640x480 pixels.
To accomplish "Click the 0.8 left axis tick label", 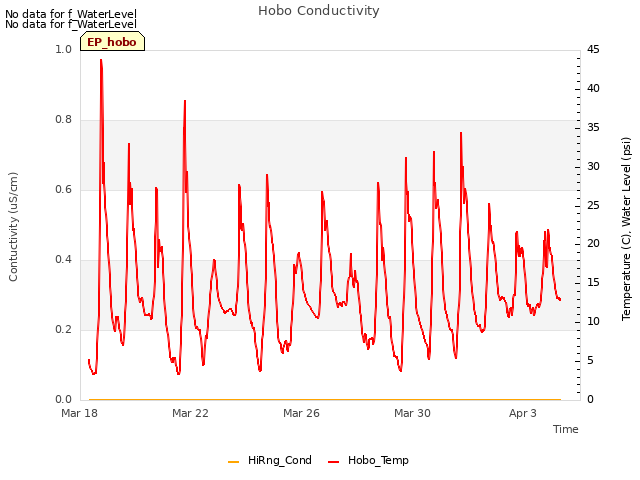I will [64, 120].
